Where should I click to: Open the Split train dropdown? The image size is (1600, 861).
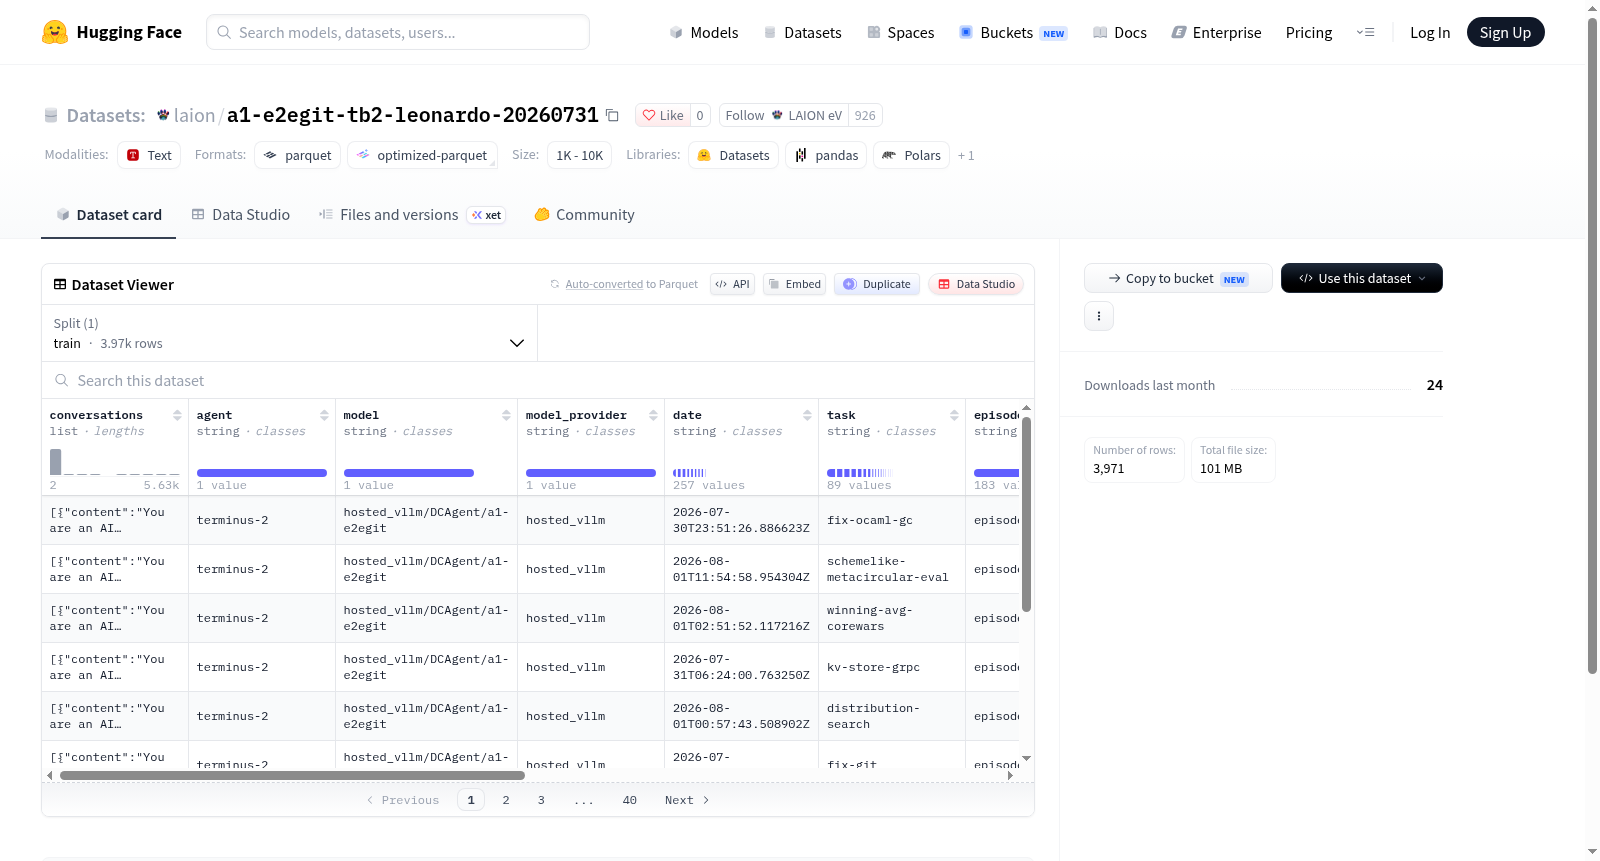click(x=289, y=333)
